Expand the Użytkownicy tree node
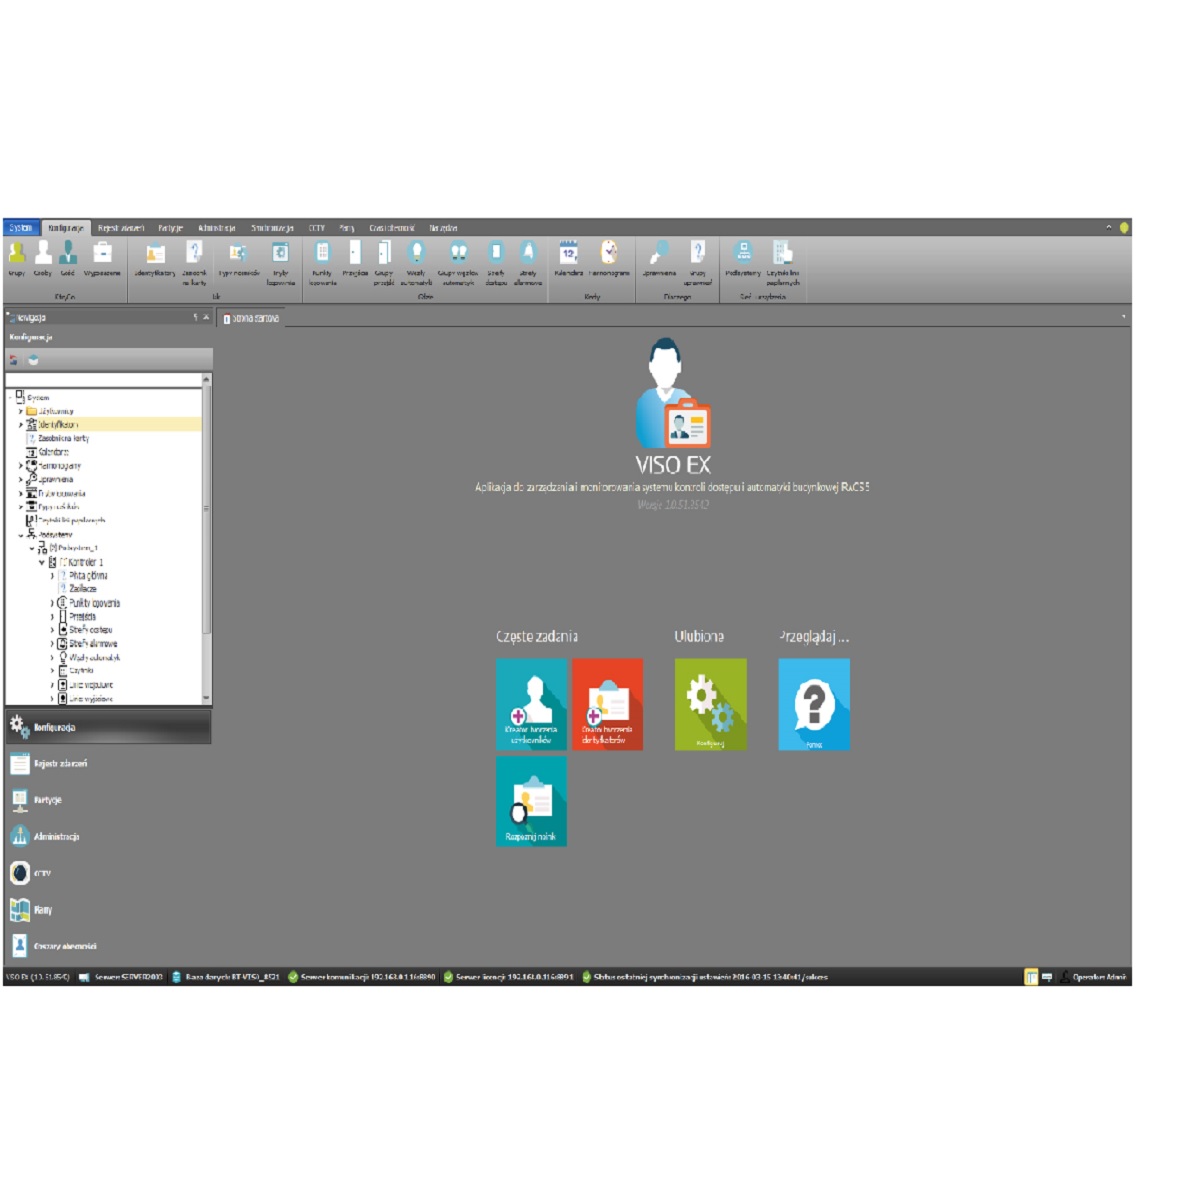Image resolution: width=1200 pixels, height=1200 pixels. (20, 411)
